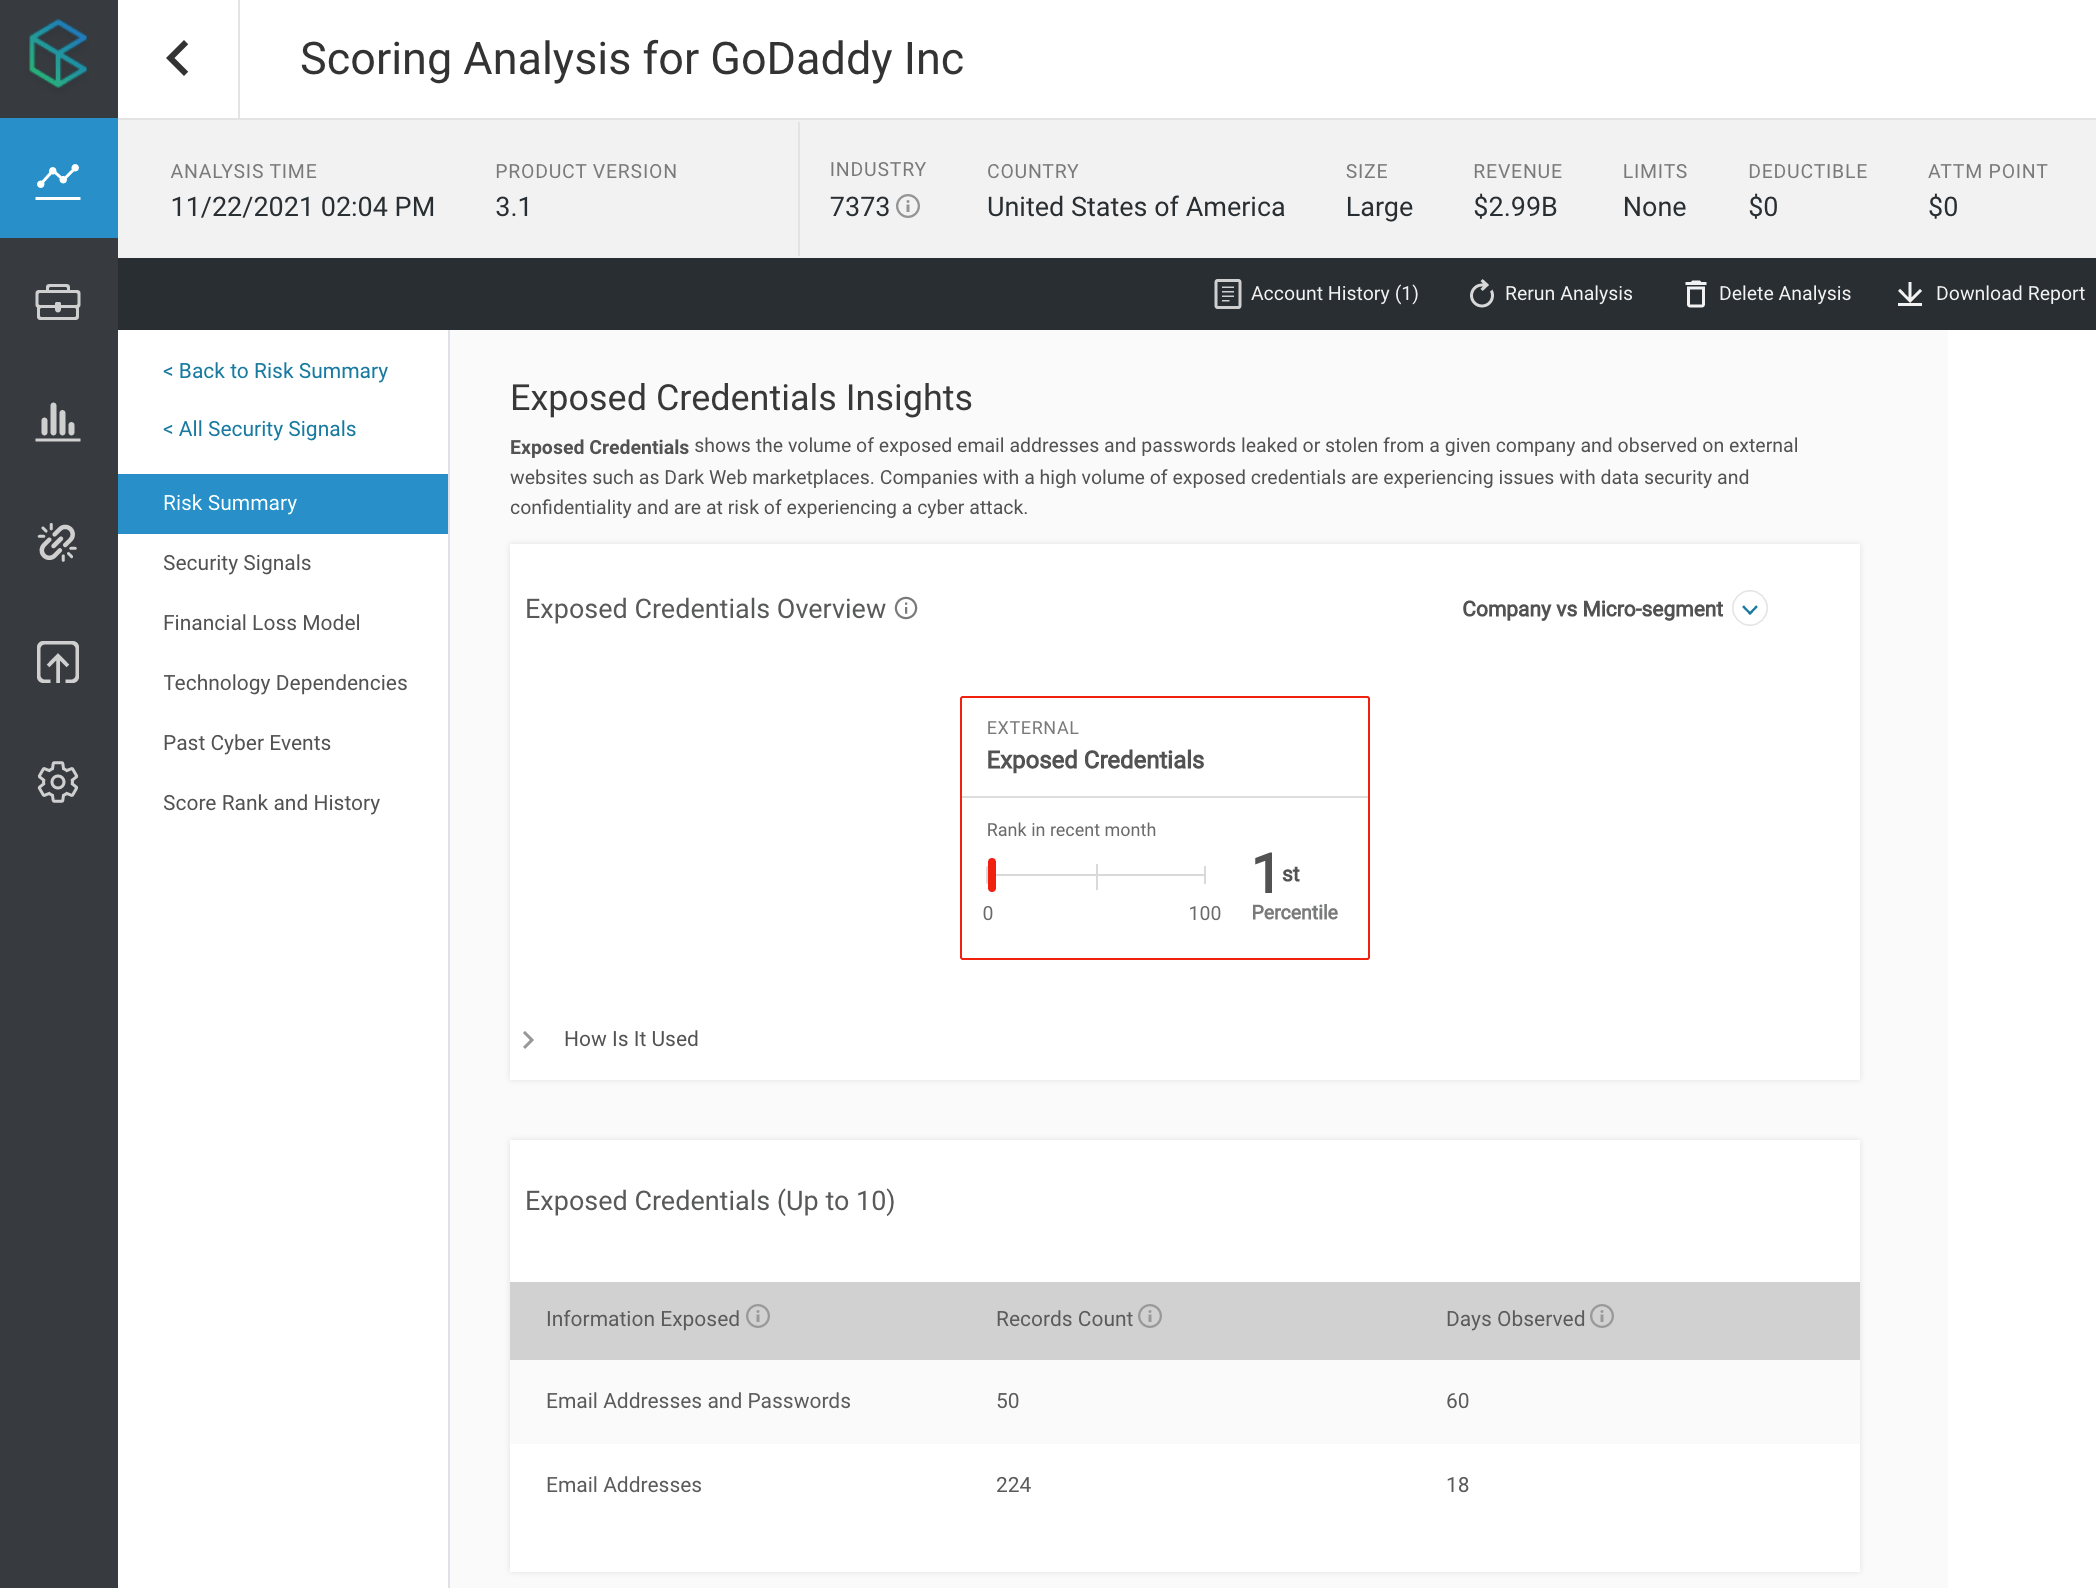
Task: Click the Scoring Analysis for GoDaddy Inc title
Action: pyautogui.click(x=632, y=59)
